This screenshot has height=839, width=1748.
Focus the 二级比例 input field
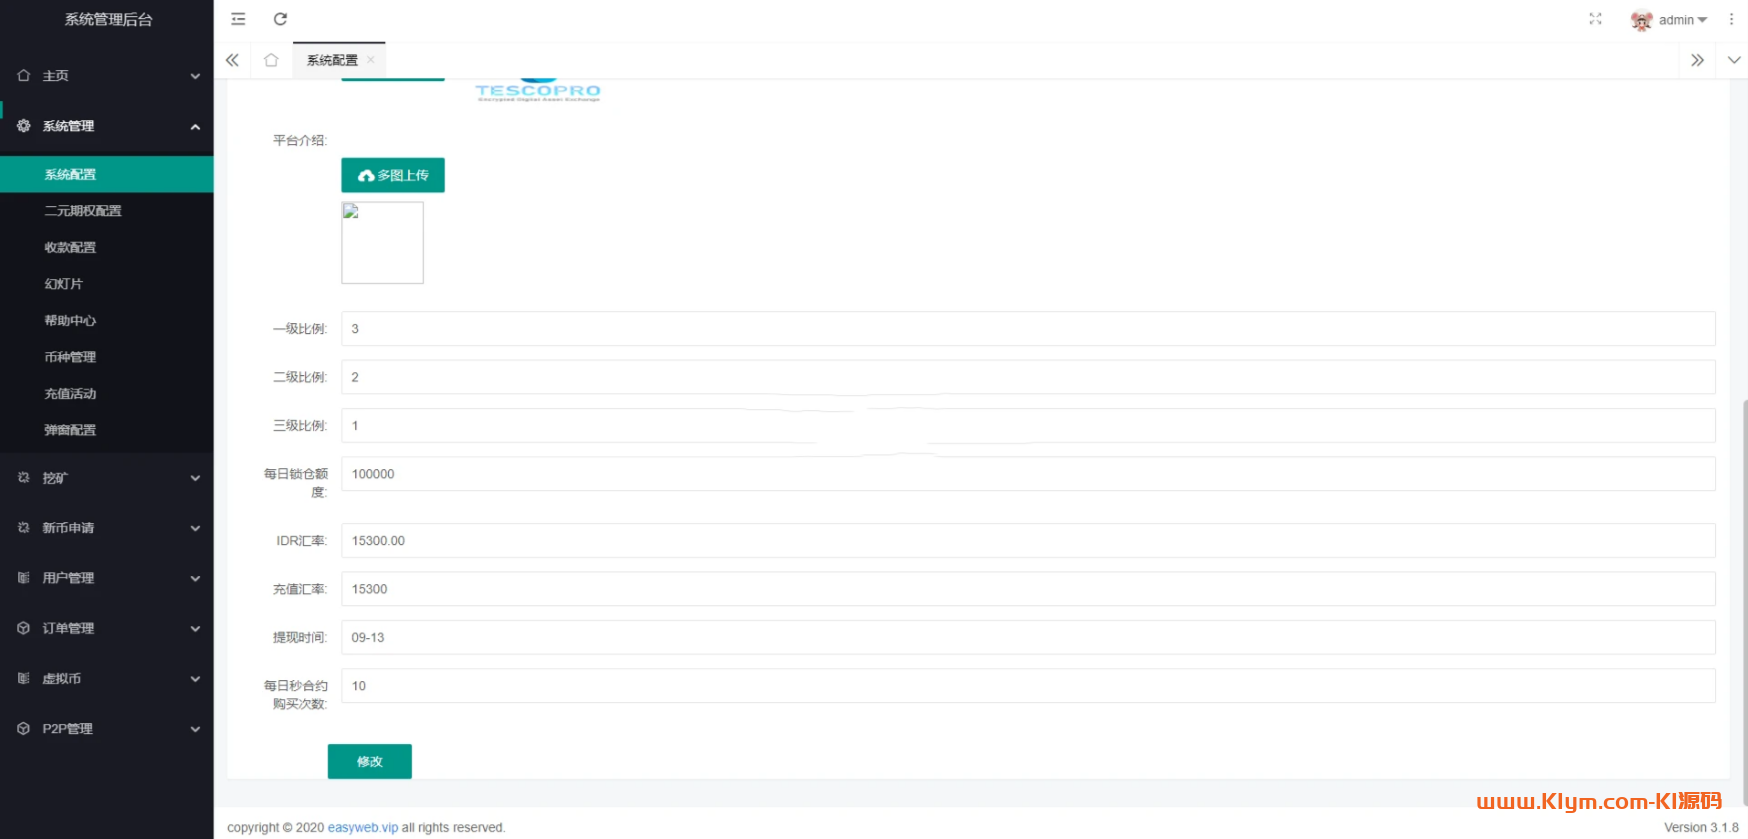tap(1028, 377)
